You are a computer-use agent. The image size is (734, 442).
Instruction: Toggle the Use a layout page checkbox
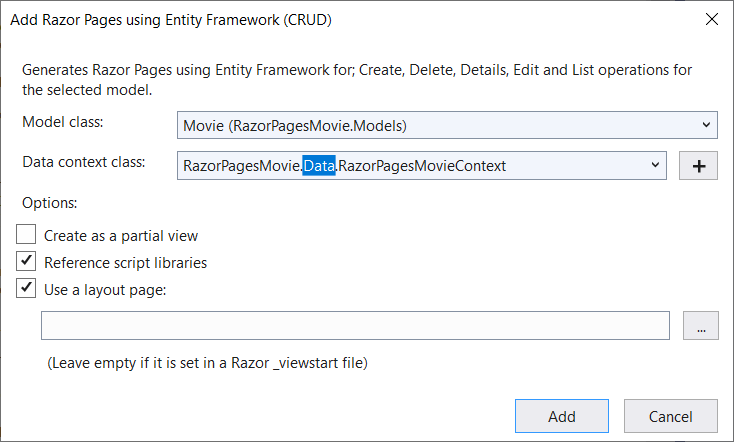(x=28, y=290)
